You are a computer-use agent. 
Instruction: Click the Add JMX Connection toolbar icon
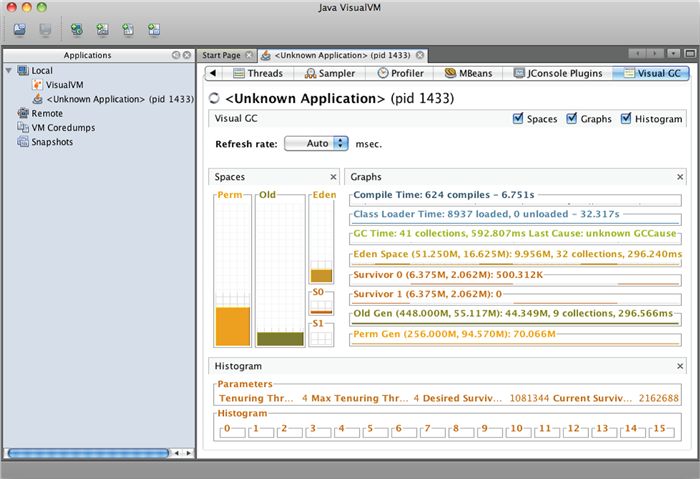tap(76, 29)
